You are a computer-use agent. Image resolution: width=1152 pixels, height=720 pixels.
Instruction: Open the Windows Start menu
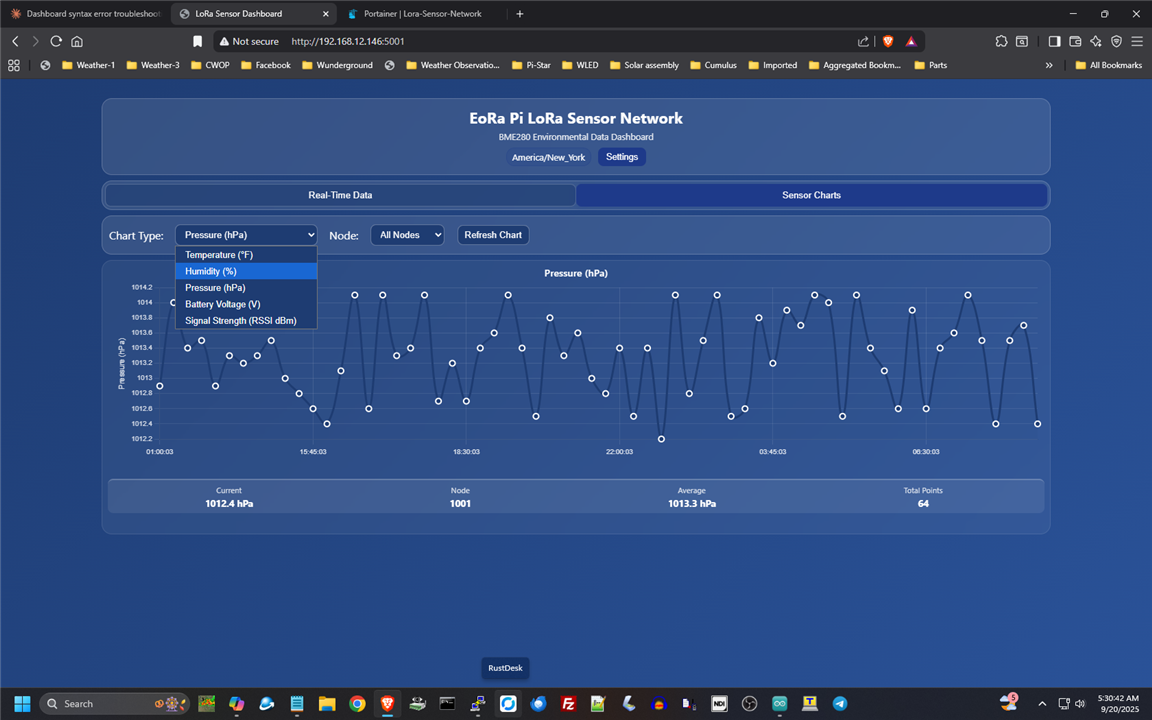(x=22, y=704)
